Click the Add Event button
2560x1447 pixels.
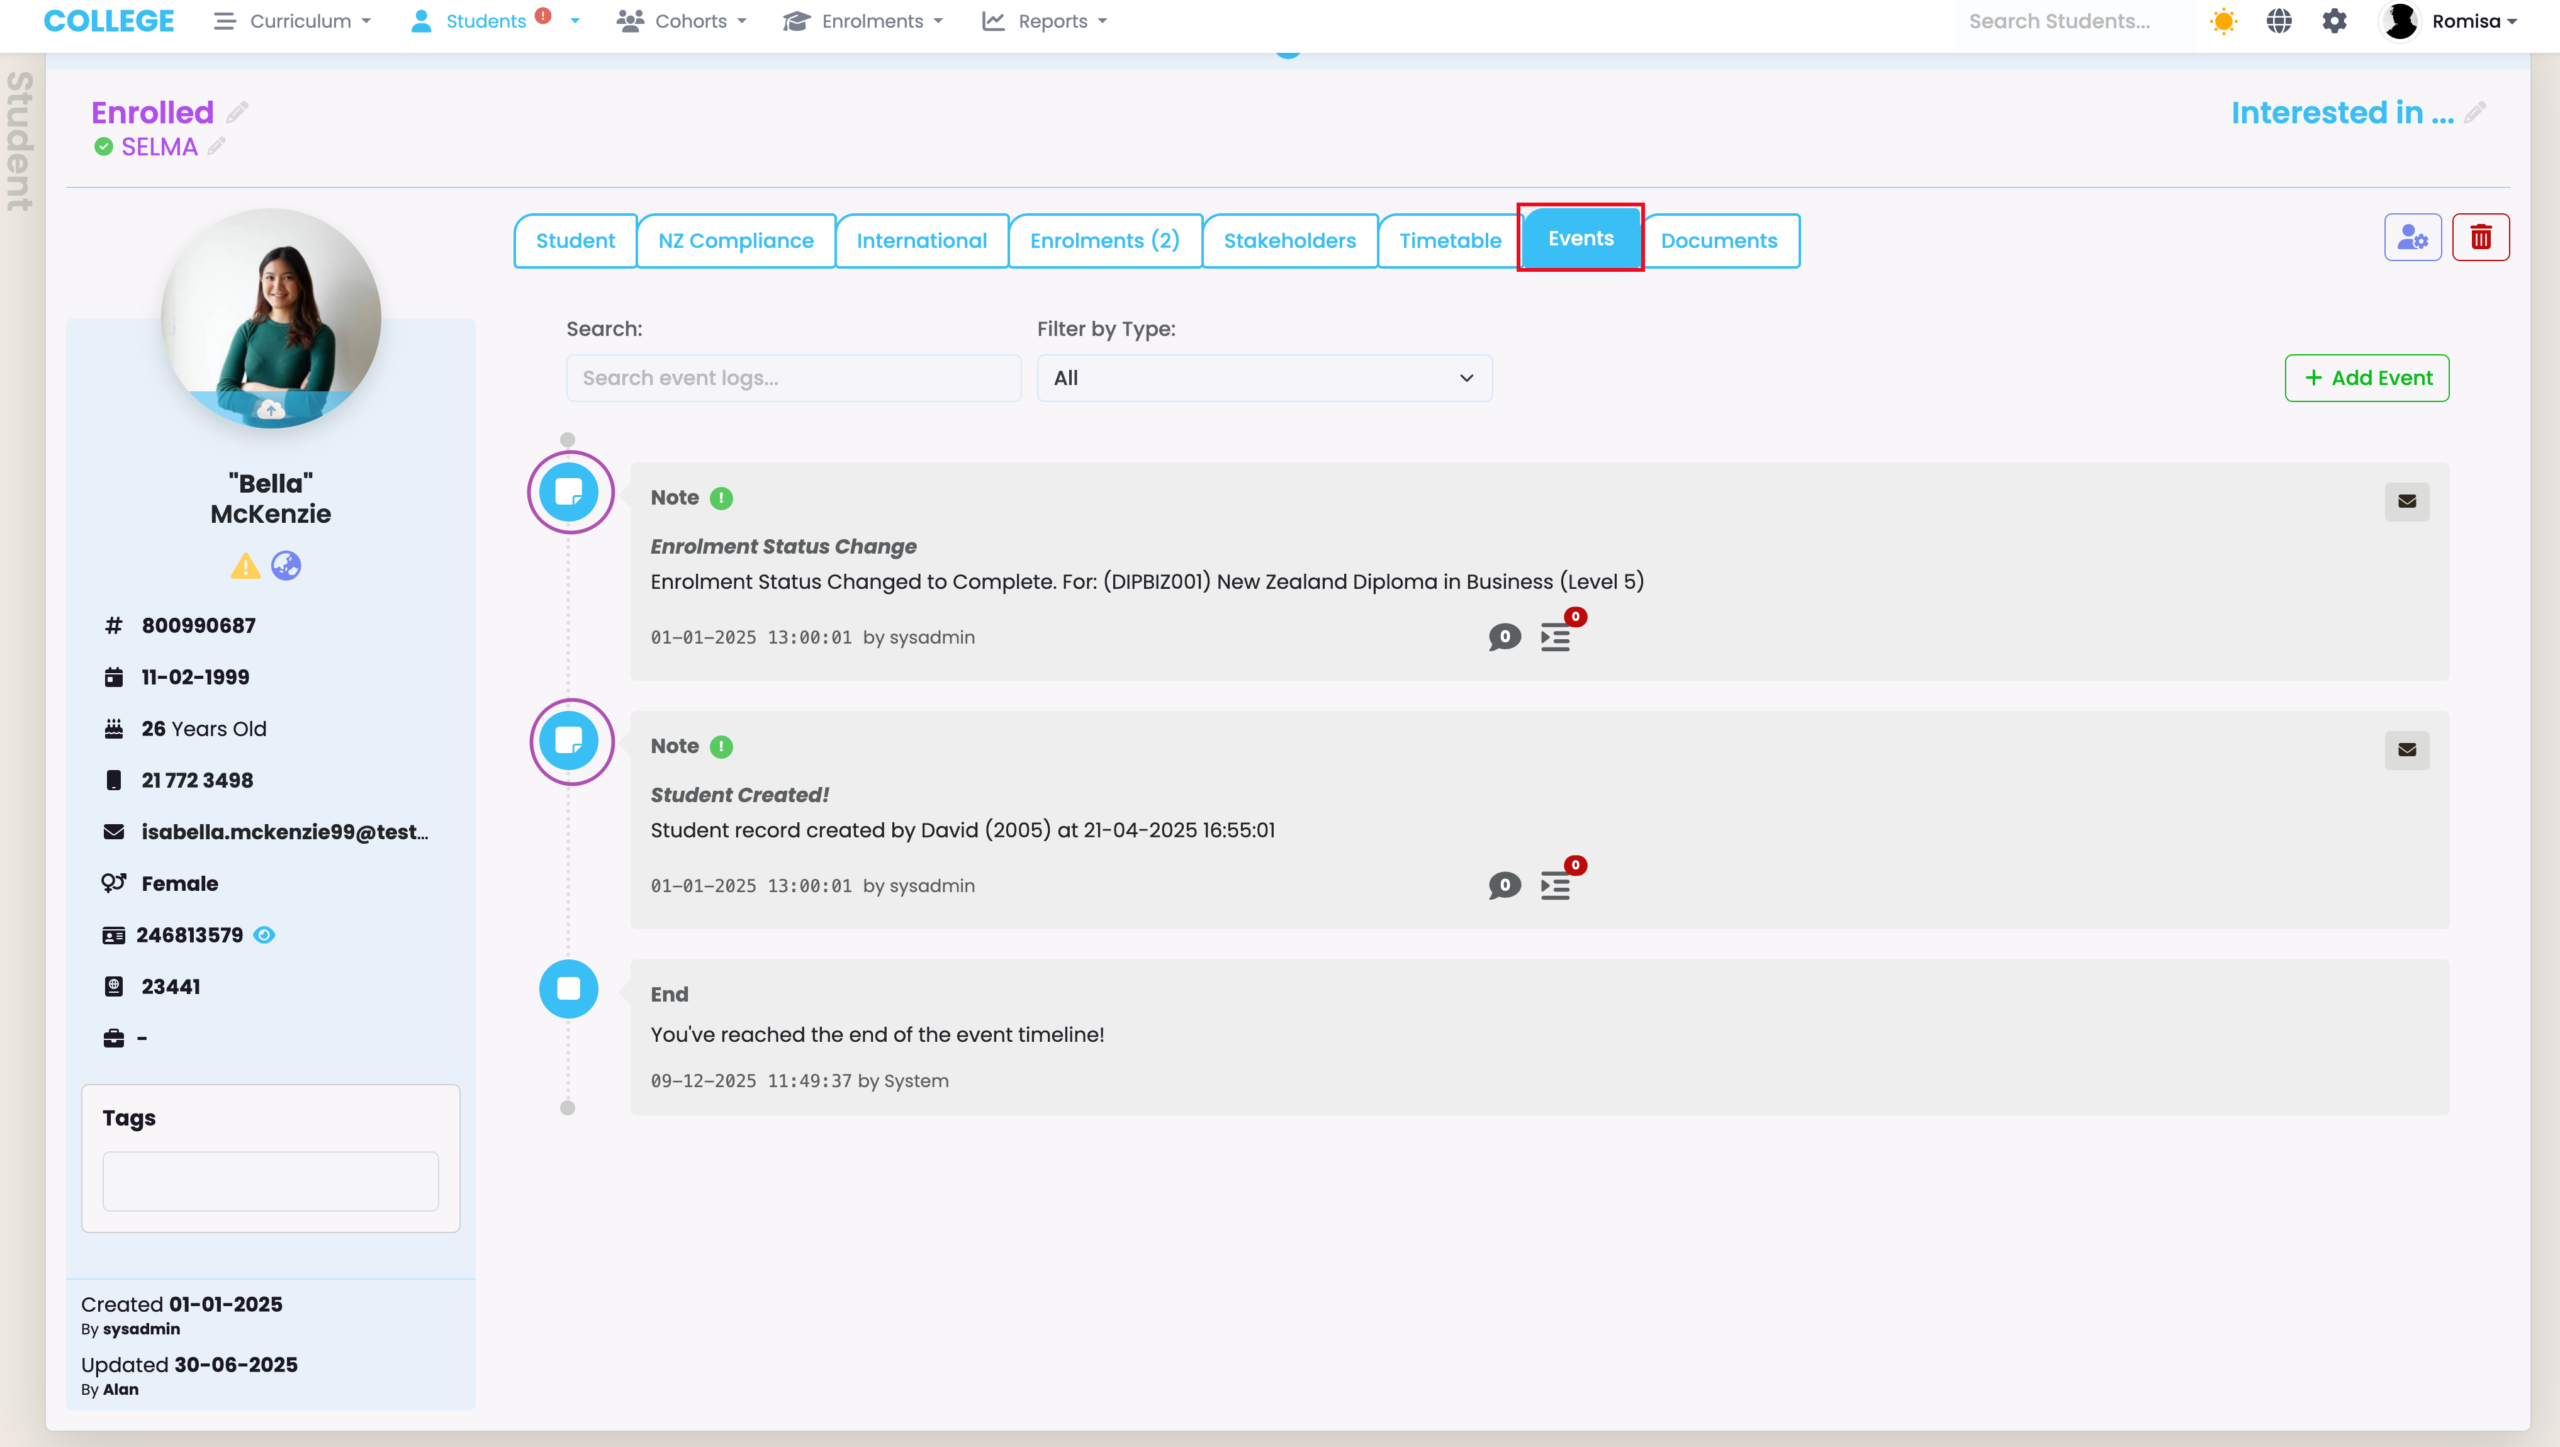point(2366,378)
